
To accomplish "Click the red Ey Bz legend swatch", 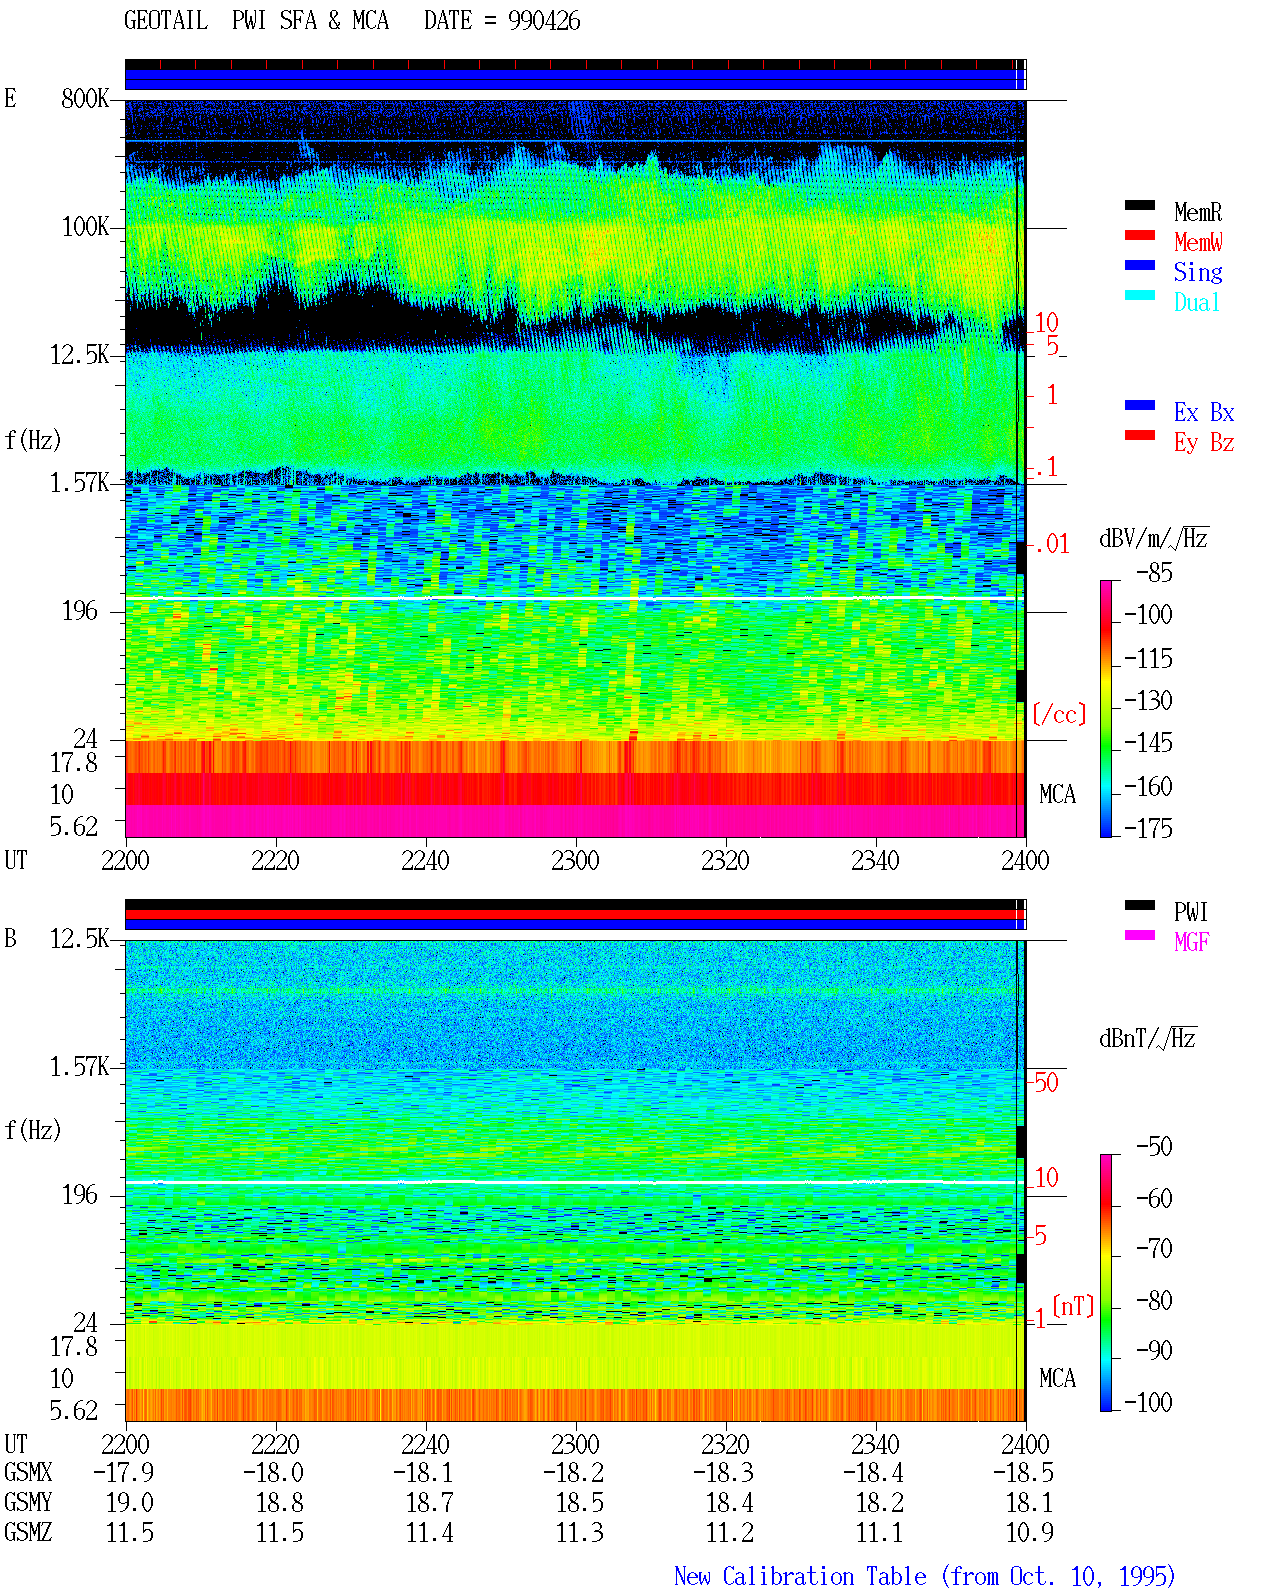I will [x=1140, y=436].
